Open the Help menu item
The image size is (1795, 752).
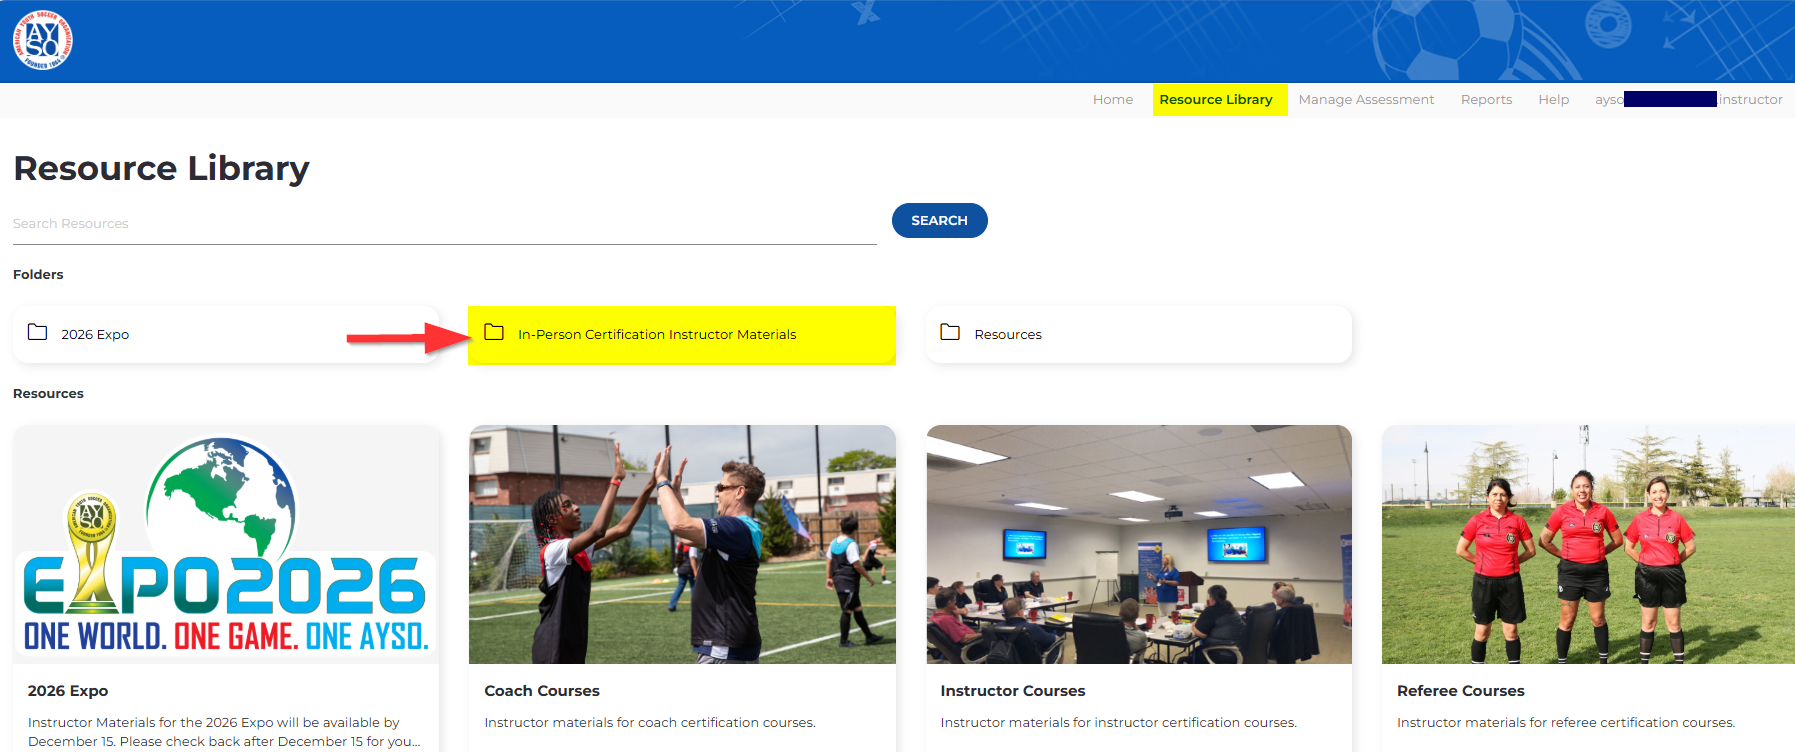pyautogui.click(x=1553, y=100)
